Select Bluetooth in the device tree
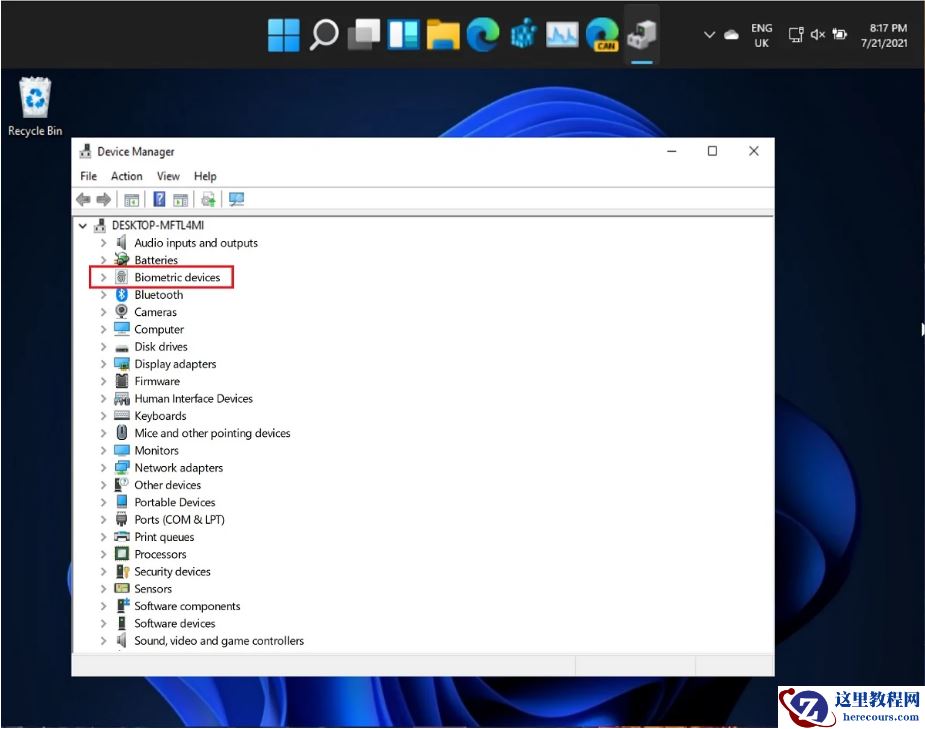This screenshot has height=729, width=925. (157, 294)
